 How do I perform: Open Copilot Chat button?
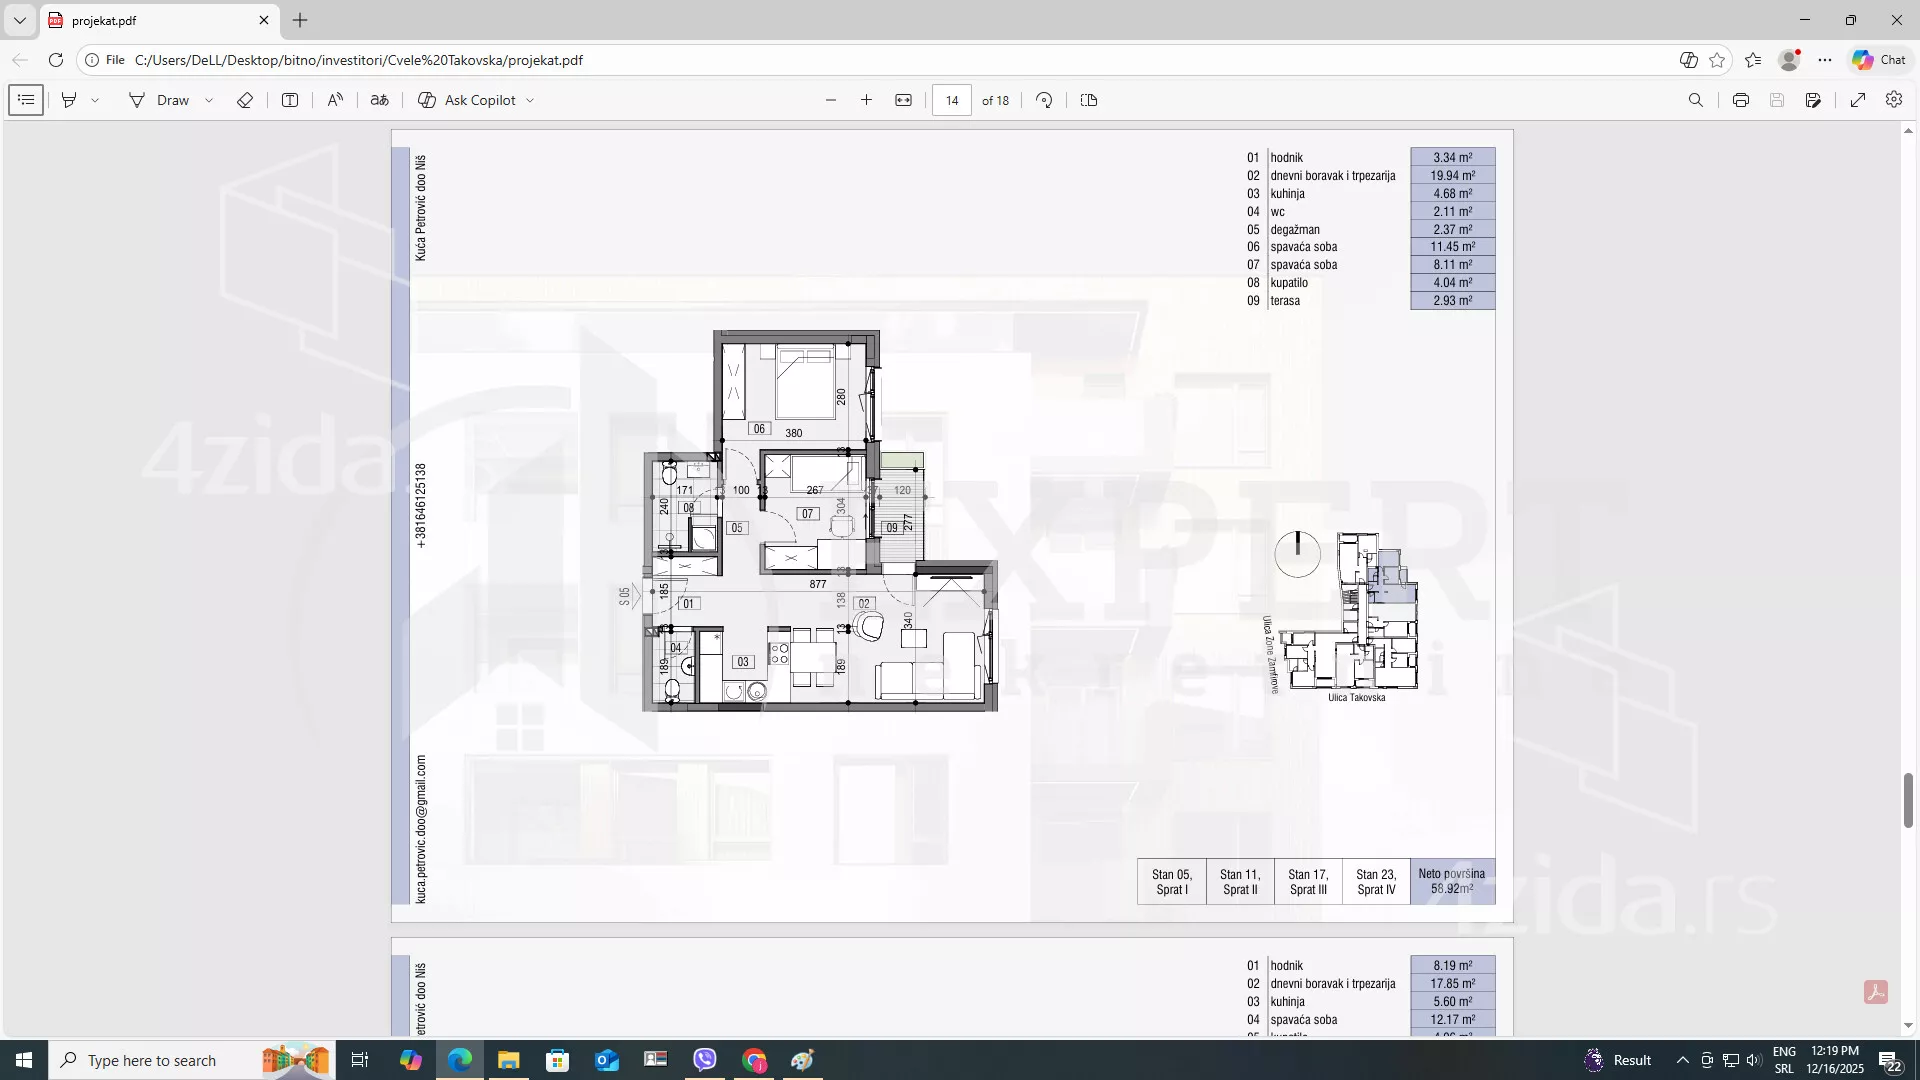coord(1879,60)
